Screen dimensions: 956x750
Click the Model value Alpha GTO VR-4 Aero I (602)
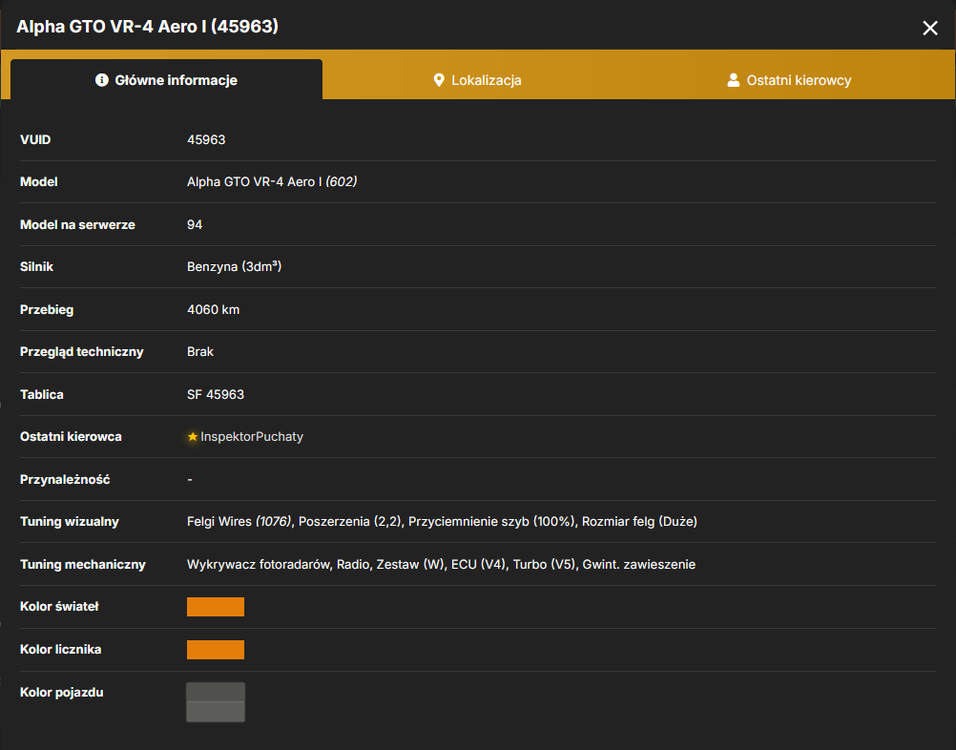[x=272, y=182]
